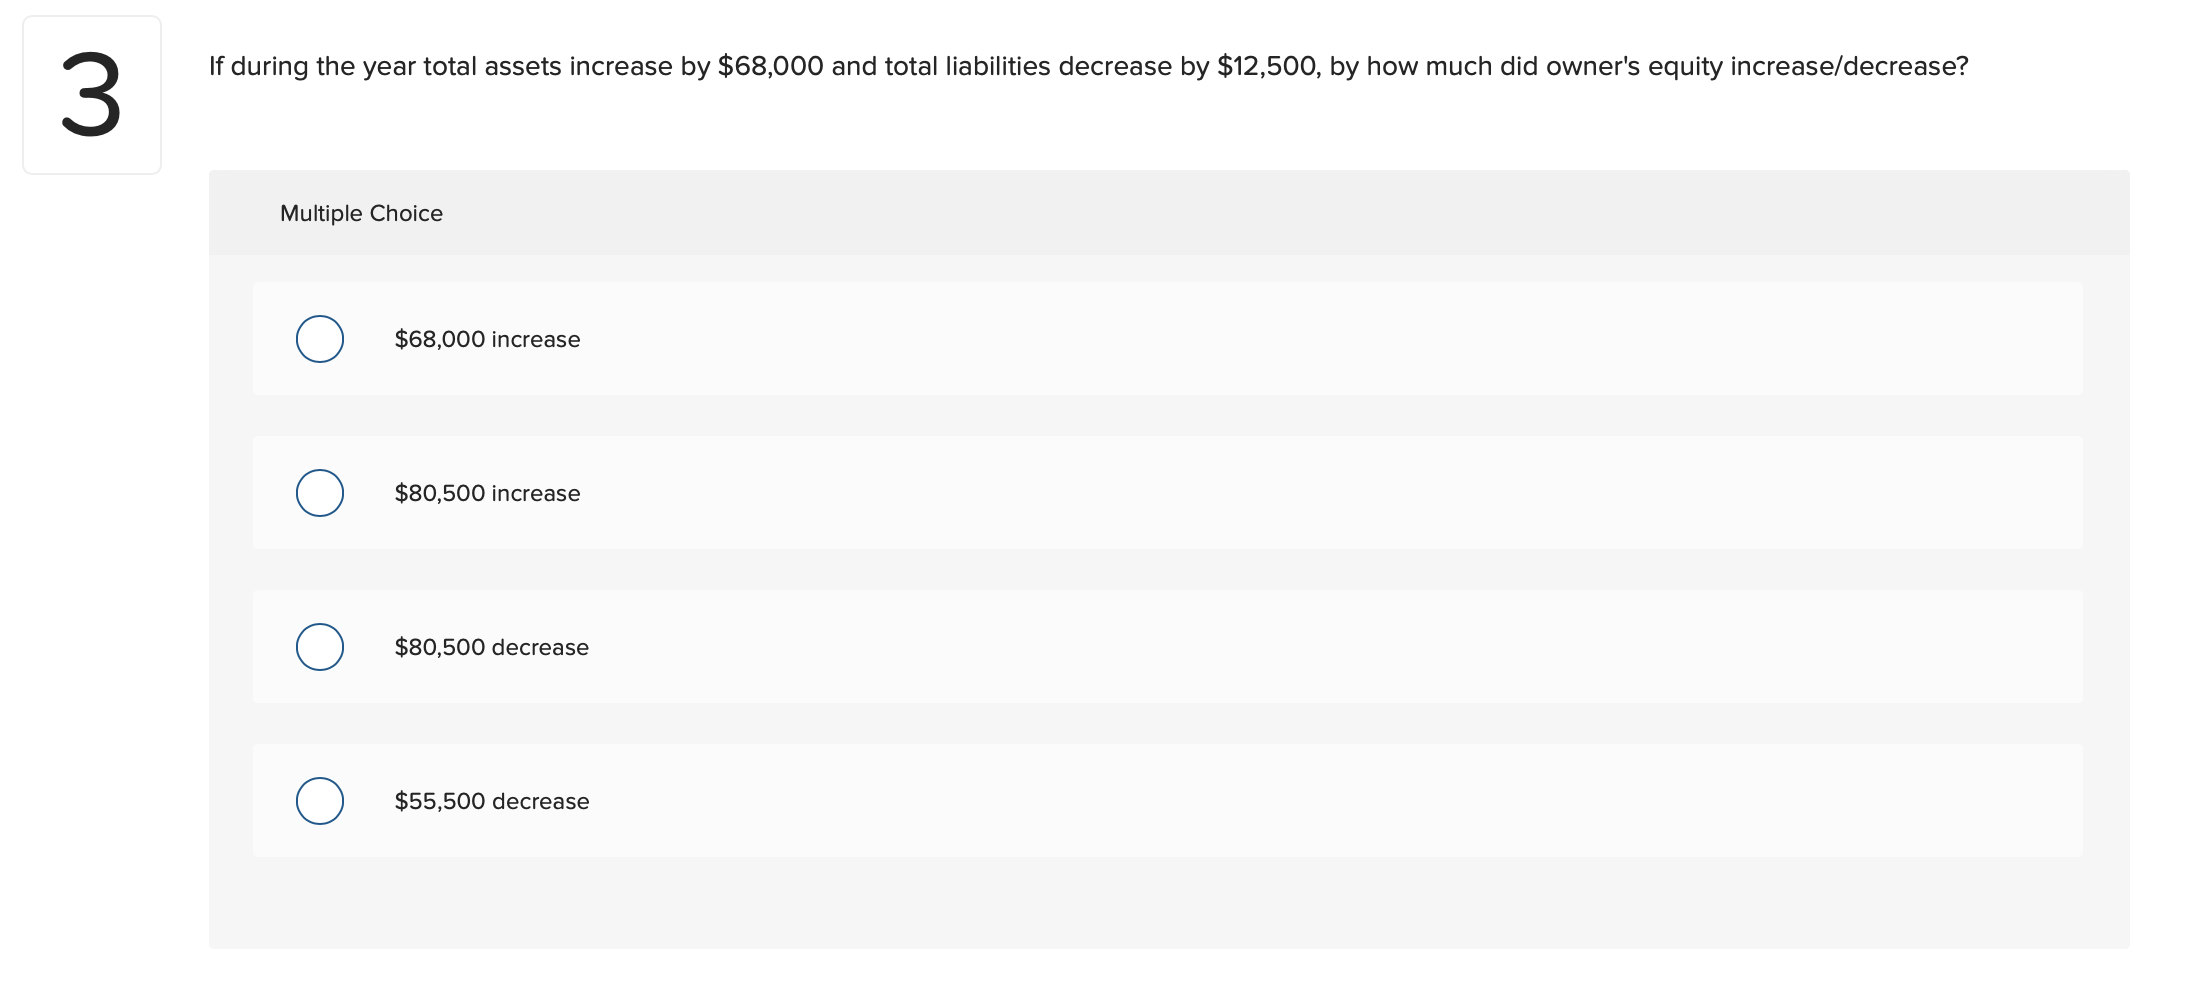The width and height of the screenshot is (2196, 996).
Task: Select the "$68,000 increase" radio button
Action: pos(320,339)
